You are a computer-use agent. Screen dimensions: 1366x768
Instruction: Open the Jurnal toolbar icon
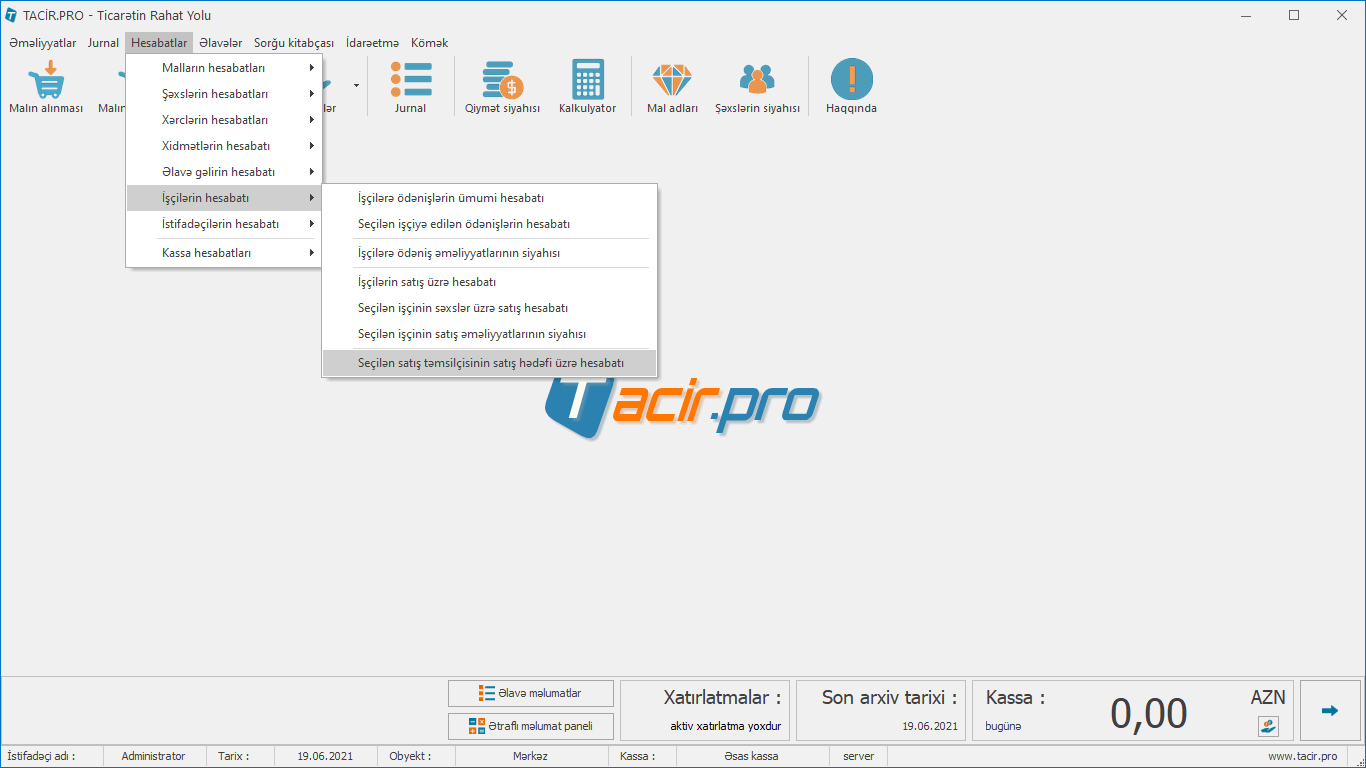click(410, 80)
